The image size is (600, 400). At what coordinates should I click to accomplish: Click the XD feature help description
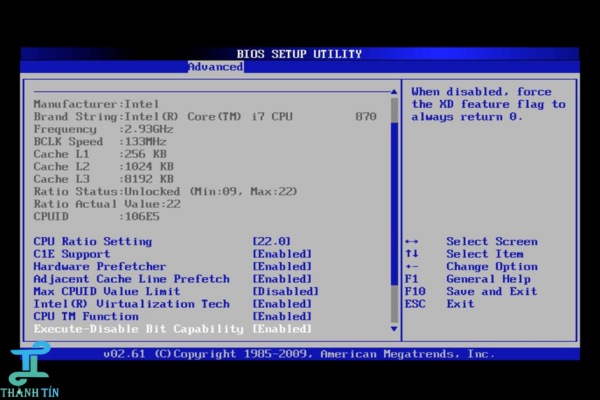click(x=489, y=104)
